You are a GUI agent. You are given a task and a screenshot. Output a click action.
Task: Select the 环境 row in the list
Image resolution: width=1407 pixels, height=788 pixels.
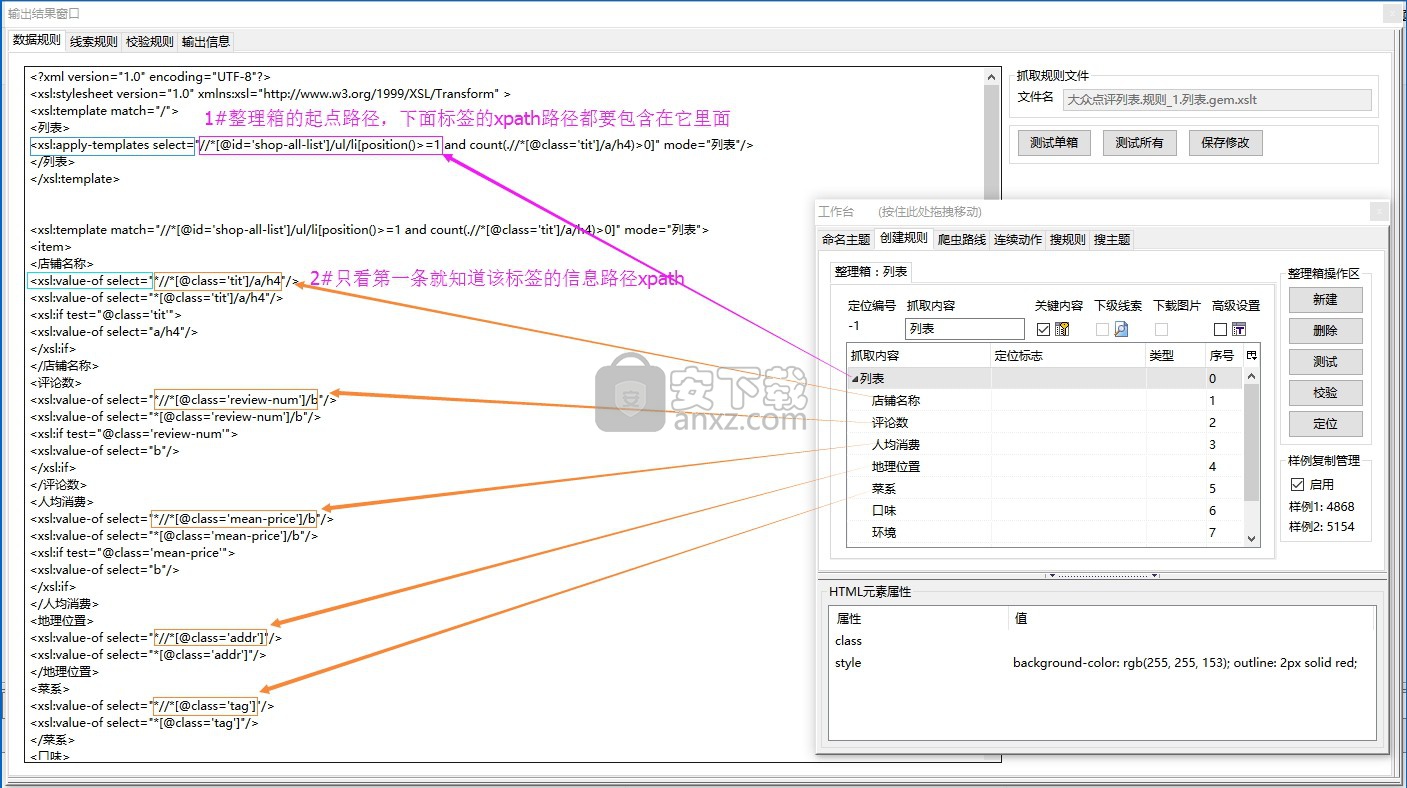click(x=1045, y=533)
